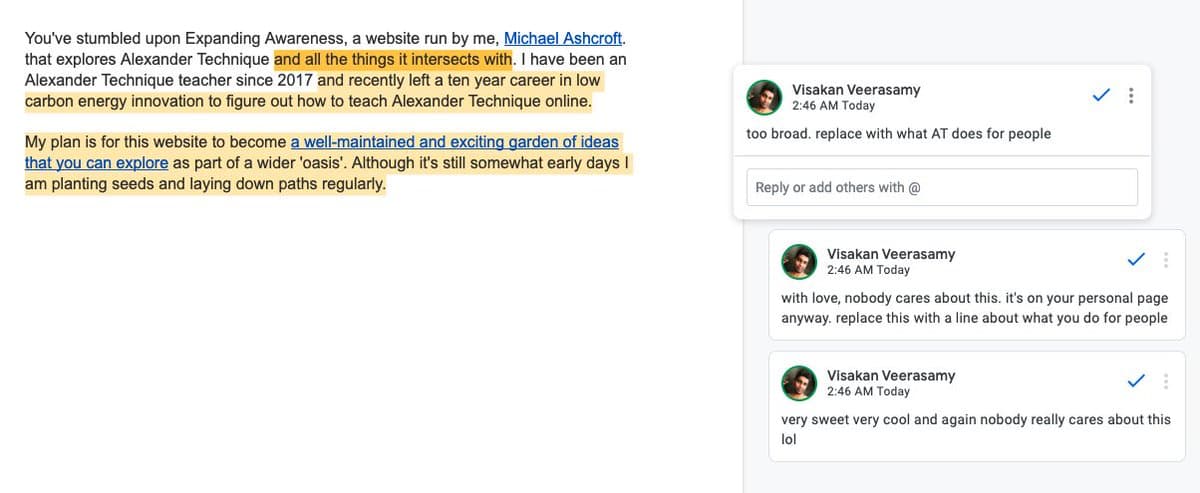The height and width of the screenshot is (493, 1200).
Task: Open the Michael Ashcroft link
Action: (x=563, y=39)
